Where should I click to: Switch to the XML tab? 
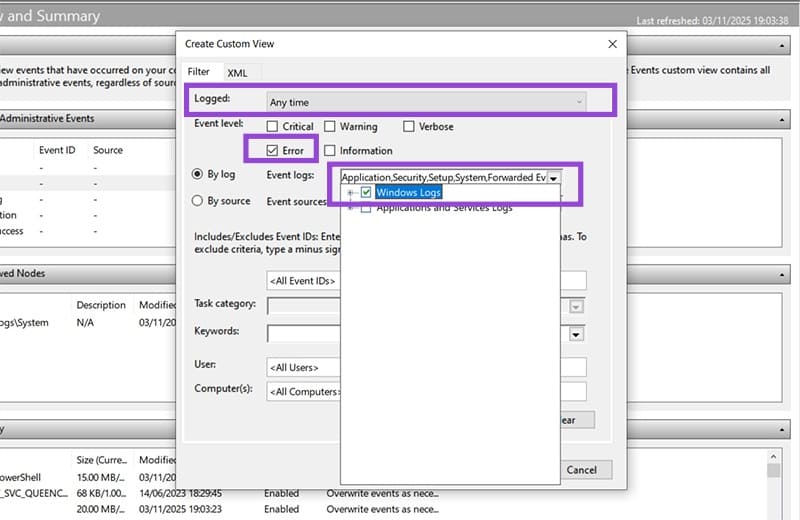click(237, 72)
